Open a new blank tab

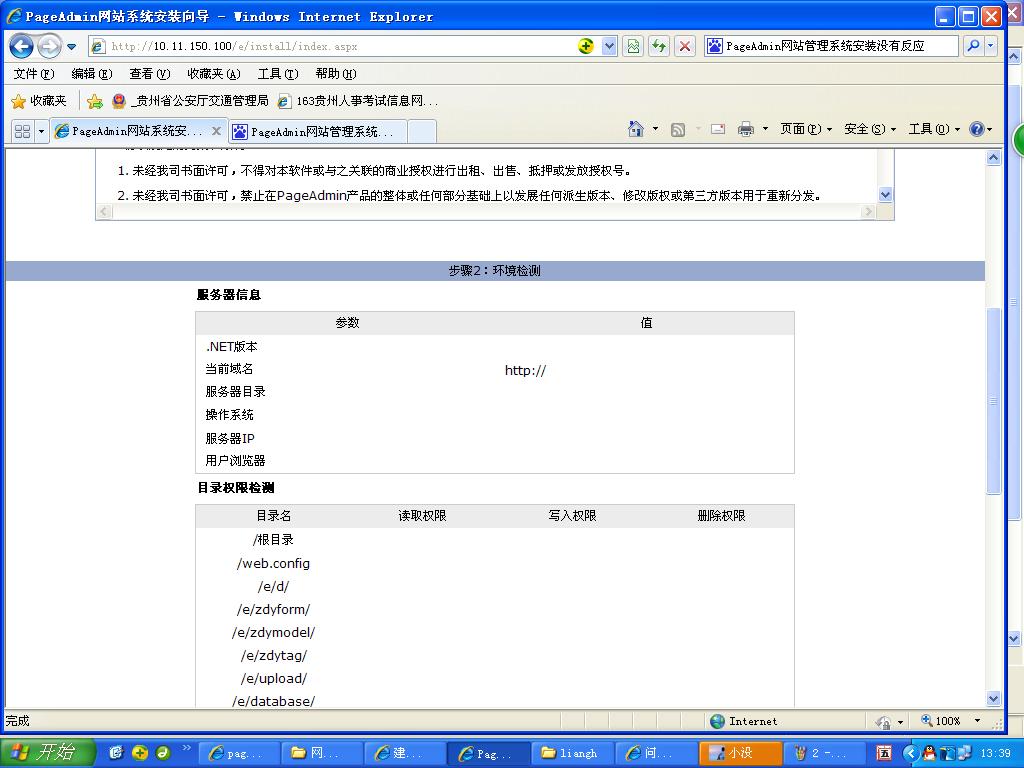(422, 132)
